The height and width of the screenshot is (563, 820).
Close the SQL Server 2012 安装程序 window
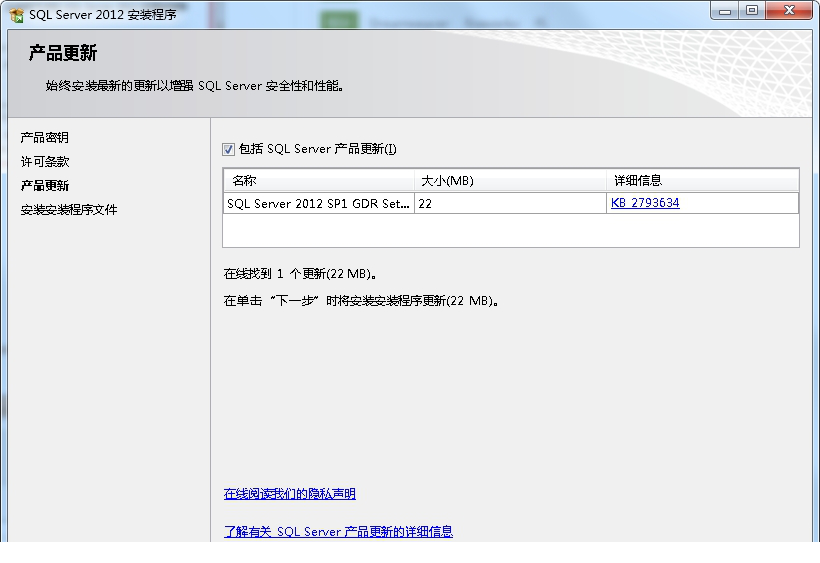pyautogui.click(x=789, y=11)
